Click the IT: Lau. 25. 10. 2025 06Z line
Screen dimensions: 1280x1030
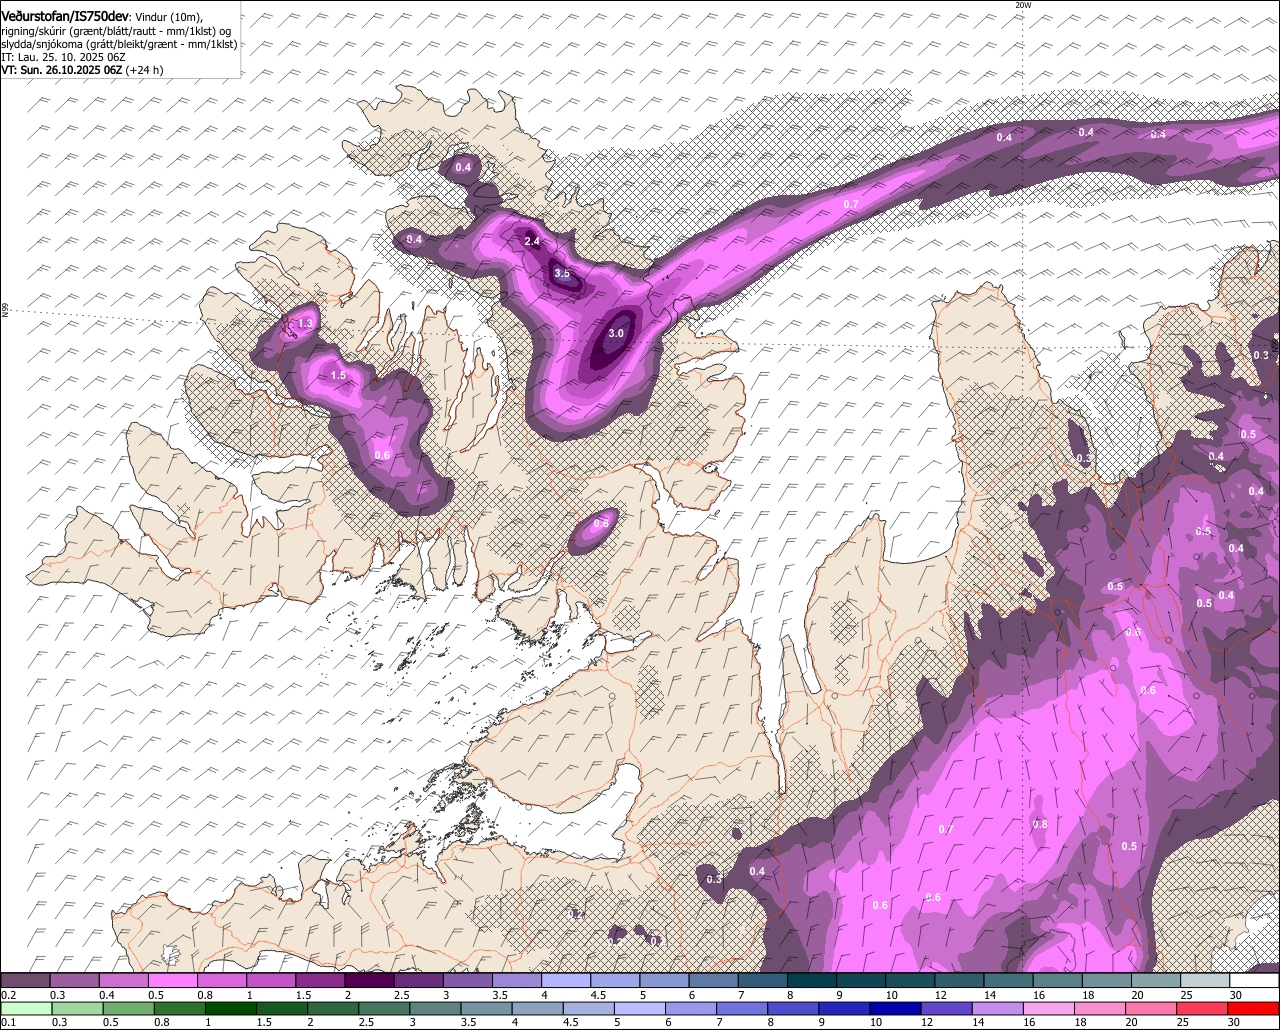coord(63,57)
